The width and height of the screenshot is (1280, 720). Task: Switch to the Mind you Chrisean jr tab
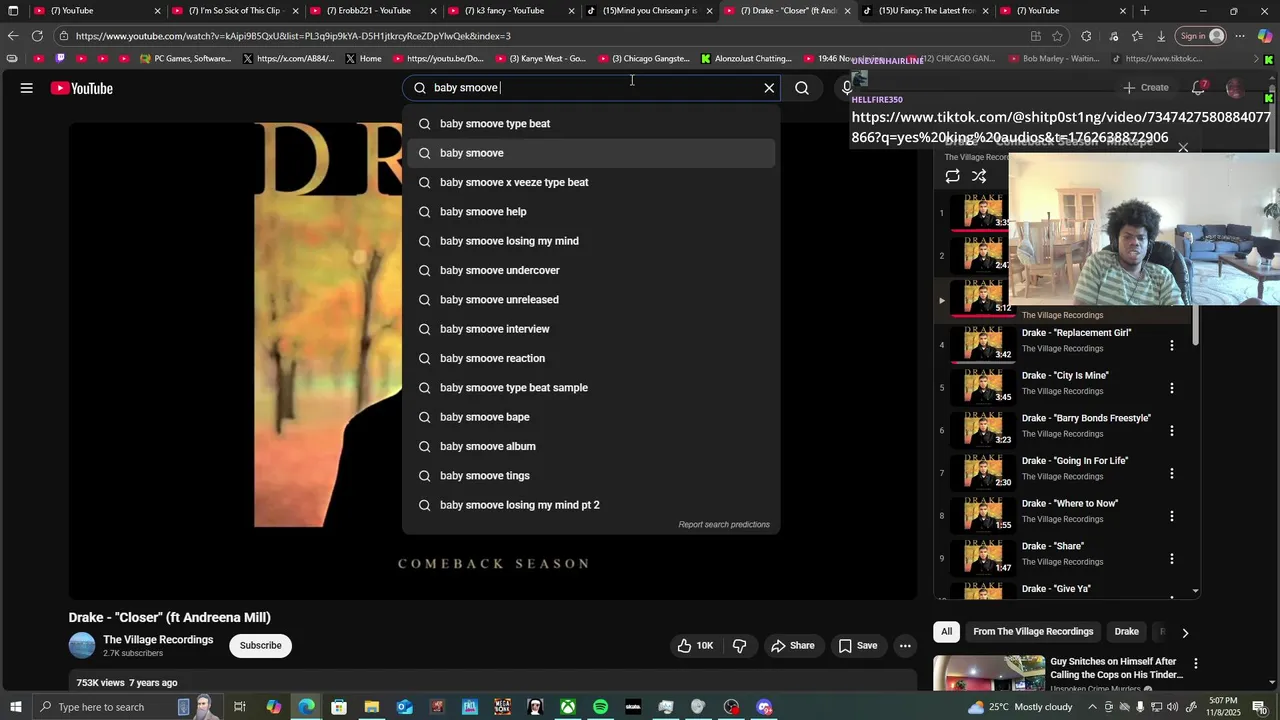[650, 11]
